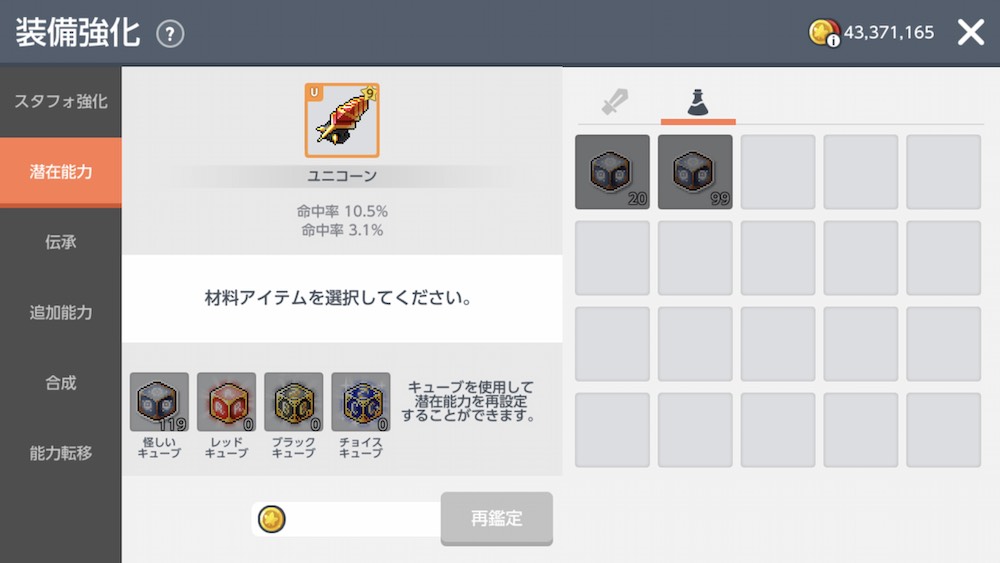Open the help question mark icon
The width and height of the screenshot is (1000, 563).
coord(170,34)
